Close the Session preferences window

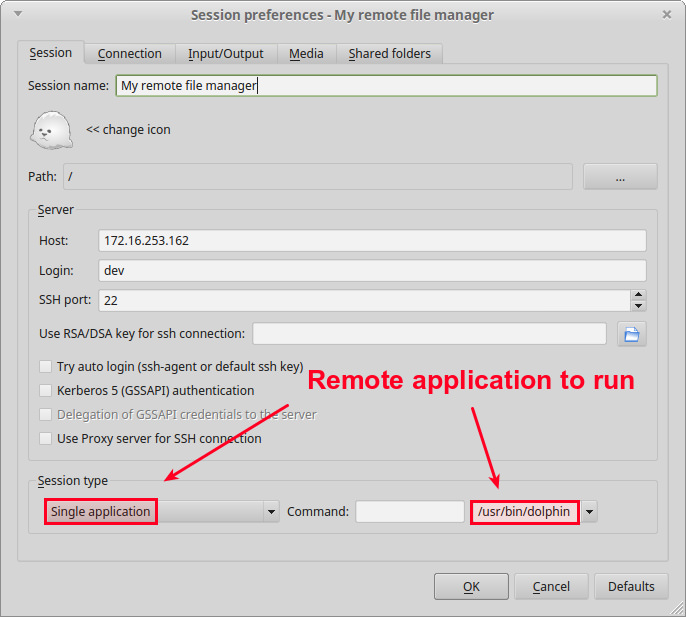click(666, 15)
